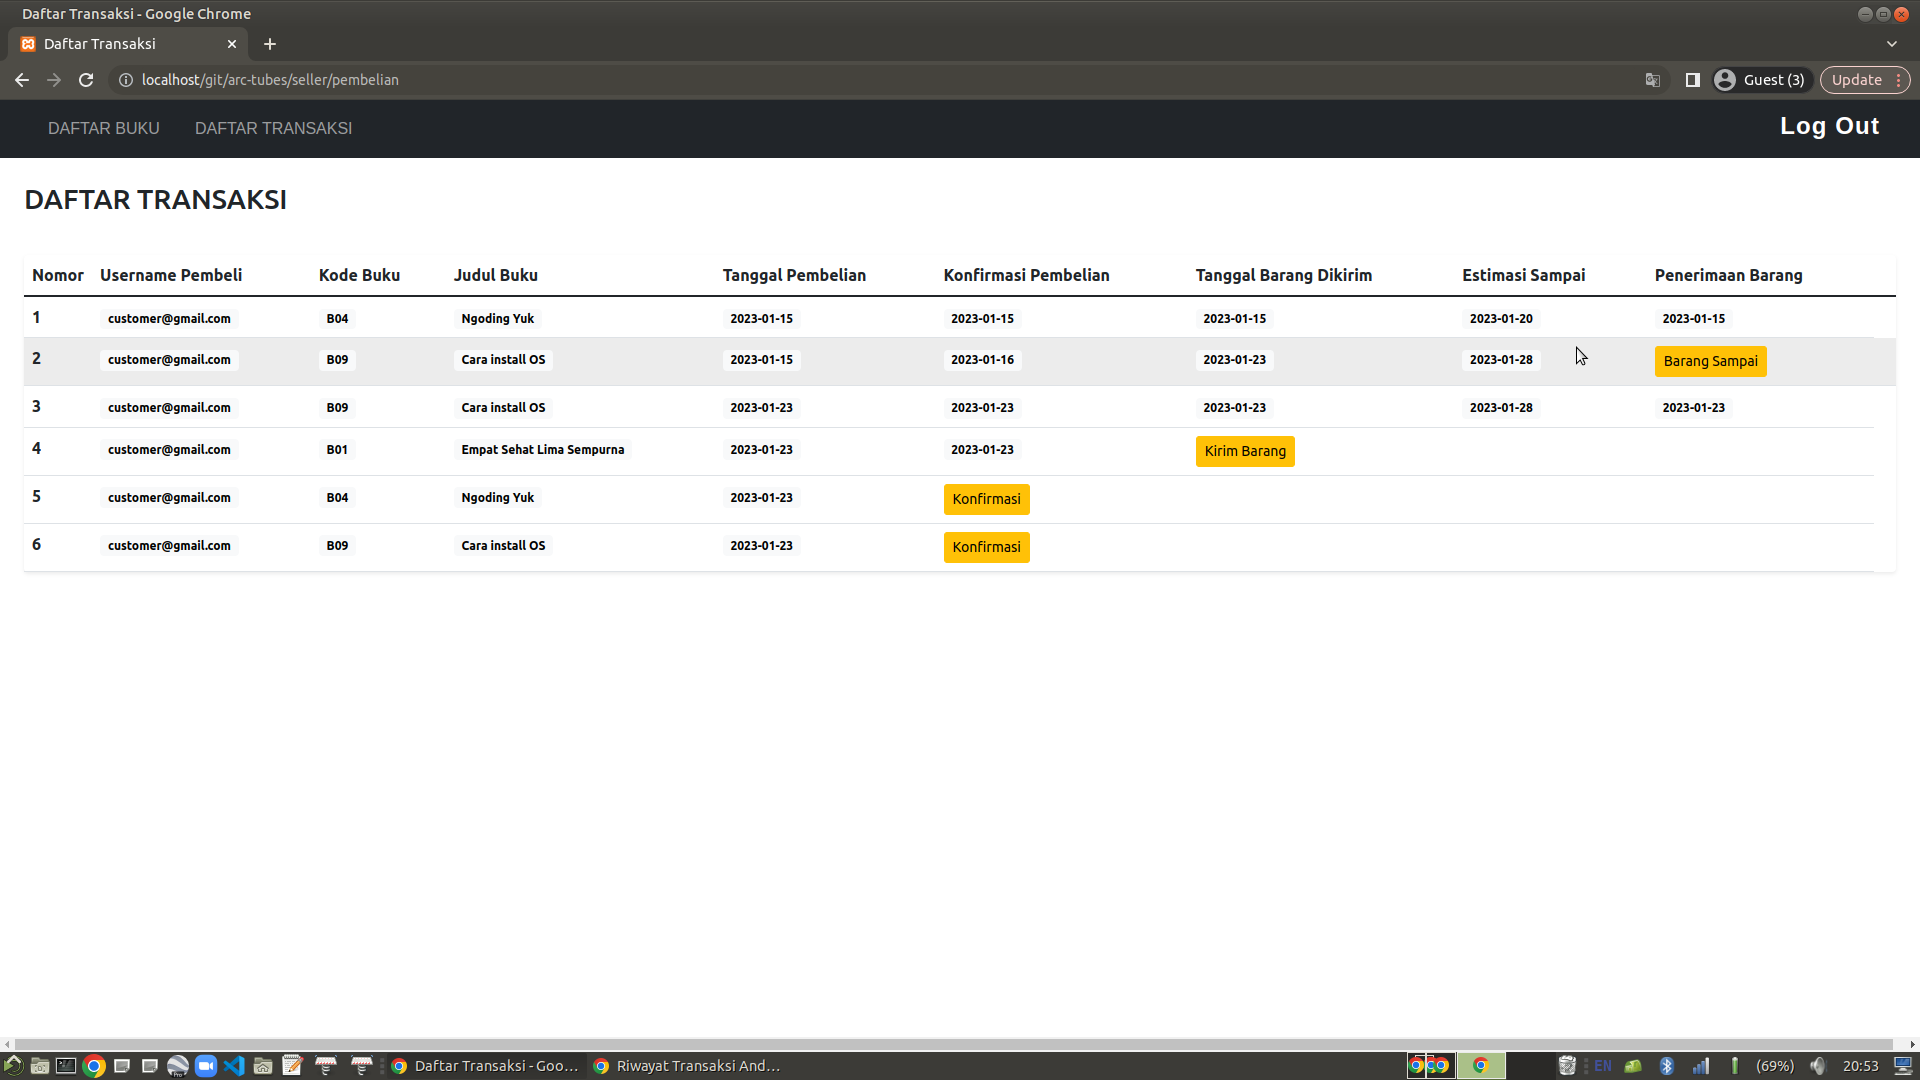This screenshot has height=1080, width=1920.
Task: Click the Kirim Barang button
Action: tap(1245, 451)
